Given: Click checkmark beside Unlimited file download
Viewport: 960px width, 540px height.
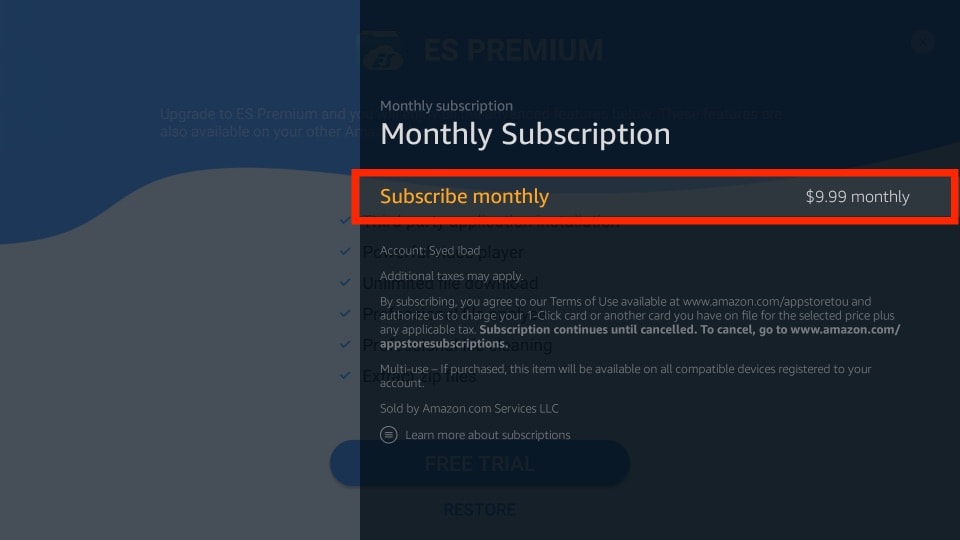Looking at the screenshot, I should [x=345, y=282].
